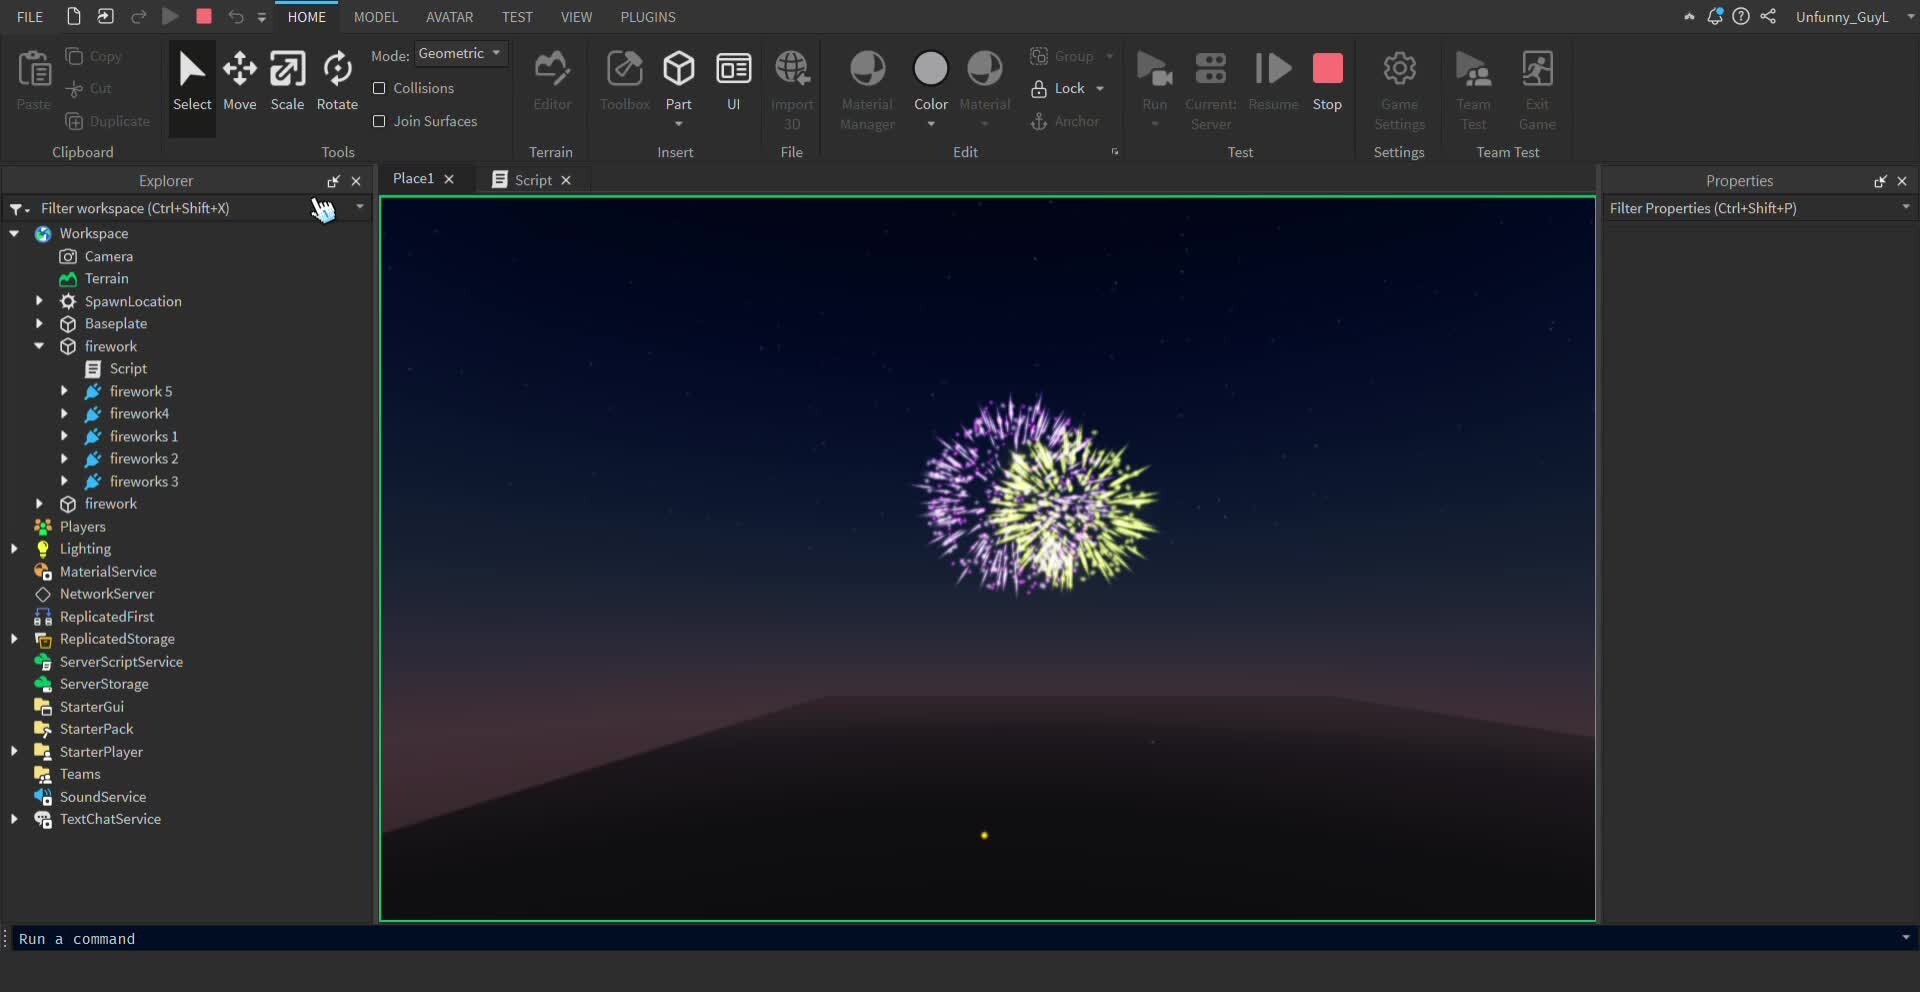Expand the Lighting service
The image size is (1920, 992).
tap(14, 549)
